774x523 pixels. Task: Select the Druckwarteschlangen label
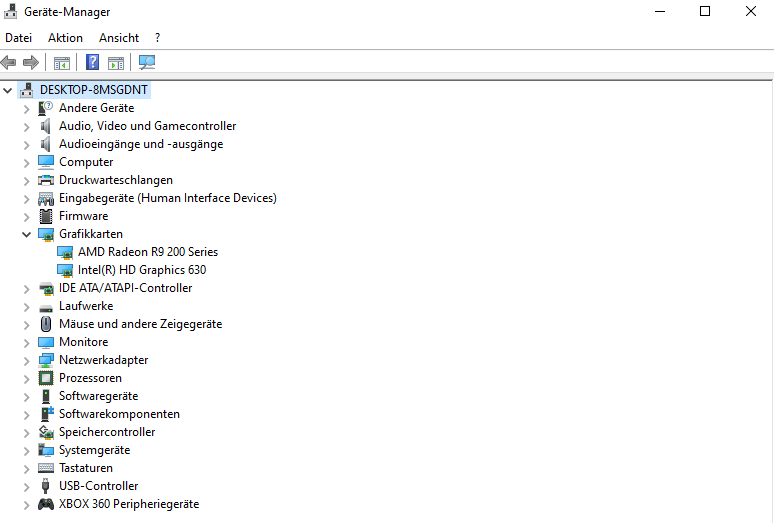116,180
